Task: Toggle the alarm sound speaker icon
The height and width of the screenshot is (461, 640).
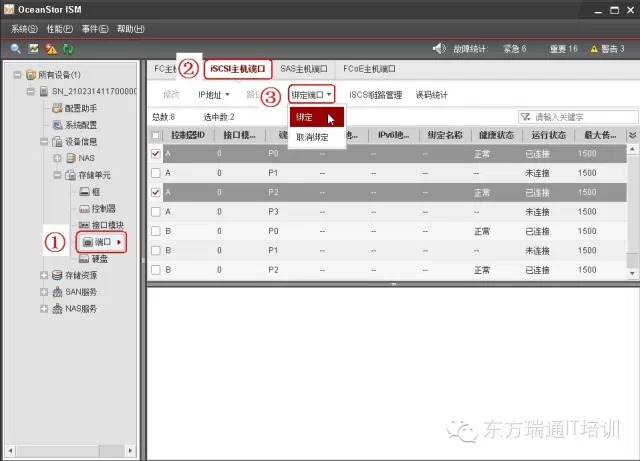Action: [439, 49]
